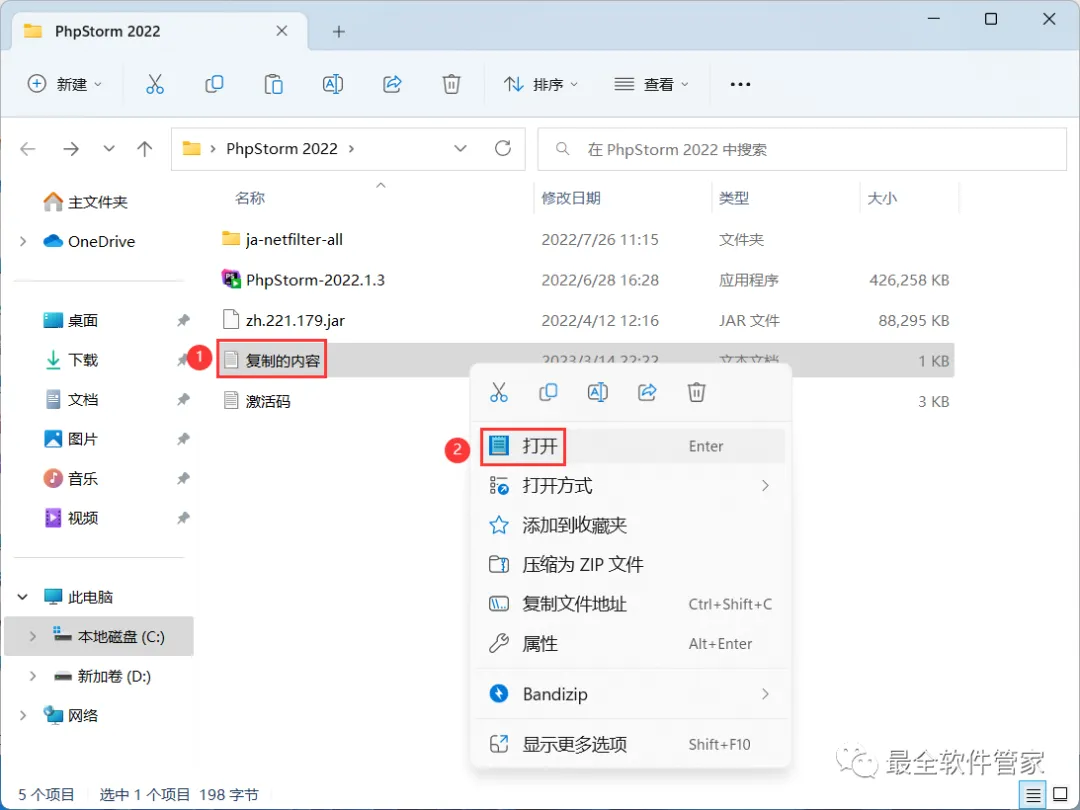Click the Cut icon in the top toolbar
Viewport: 1080px width, 810px height.
(x=155, y=84)
